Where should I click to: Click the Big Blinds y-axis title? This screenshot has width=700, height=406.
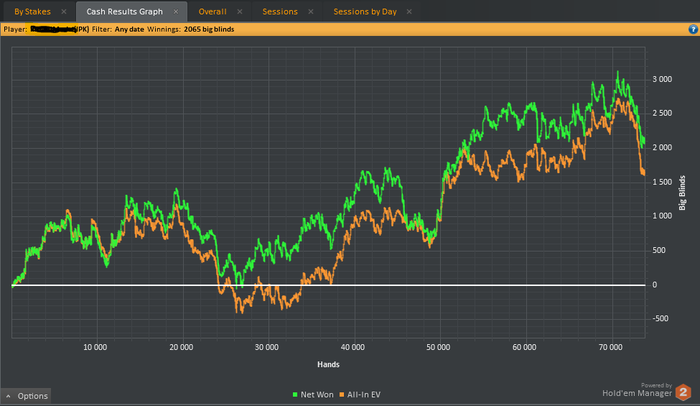tap(682, 193)
